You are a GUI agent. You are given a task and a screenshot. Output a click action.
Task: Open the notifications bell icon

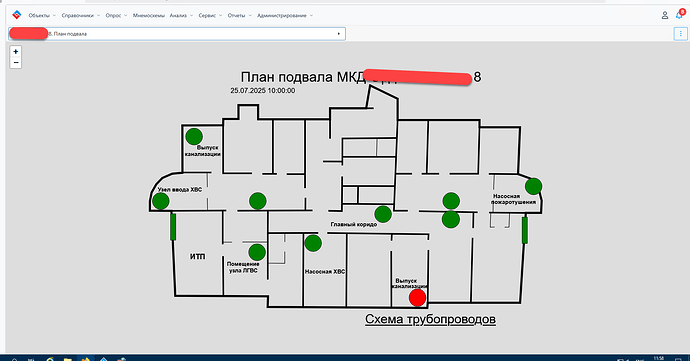pos(680,15)
